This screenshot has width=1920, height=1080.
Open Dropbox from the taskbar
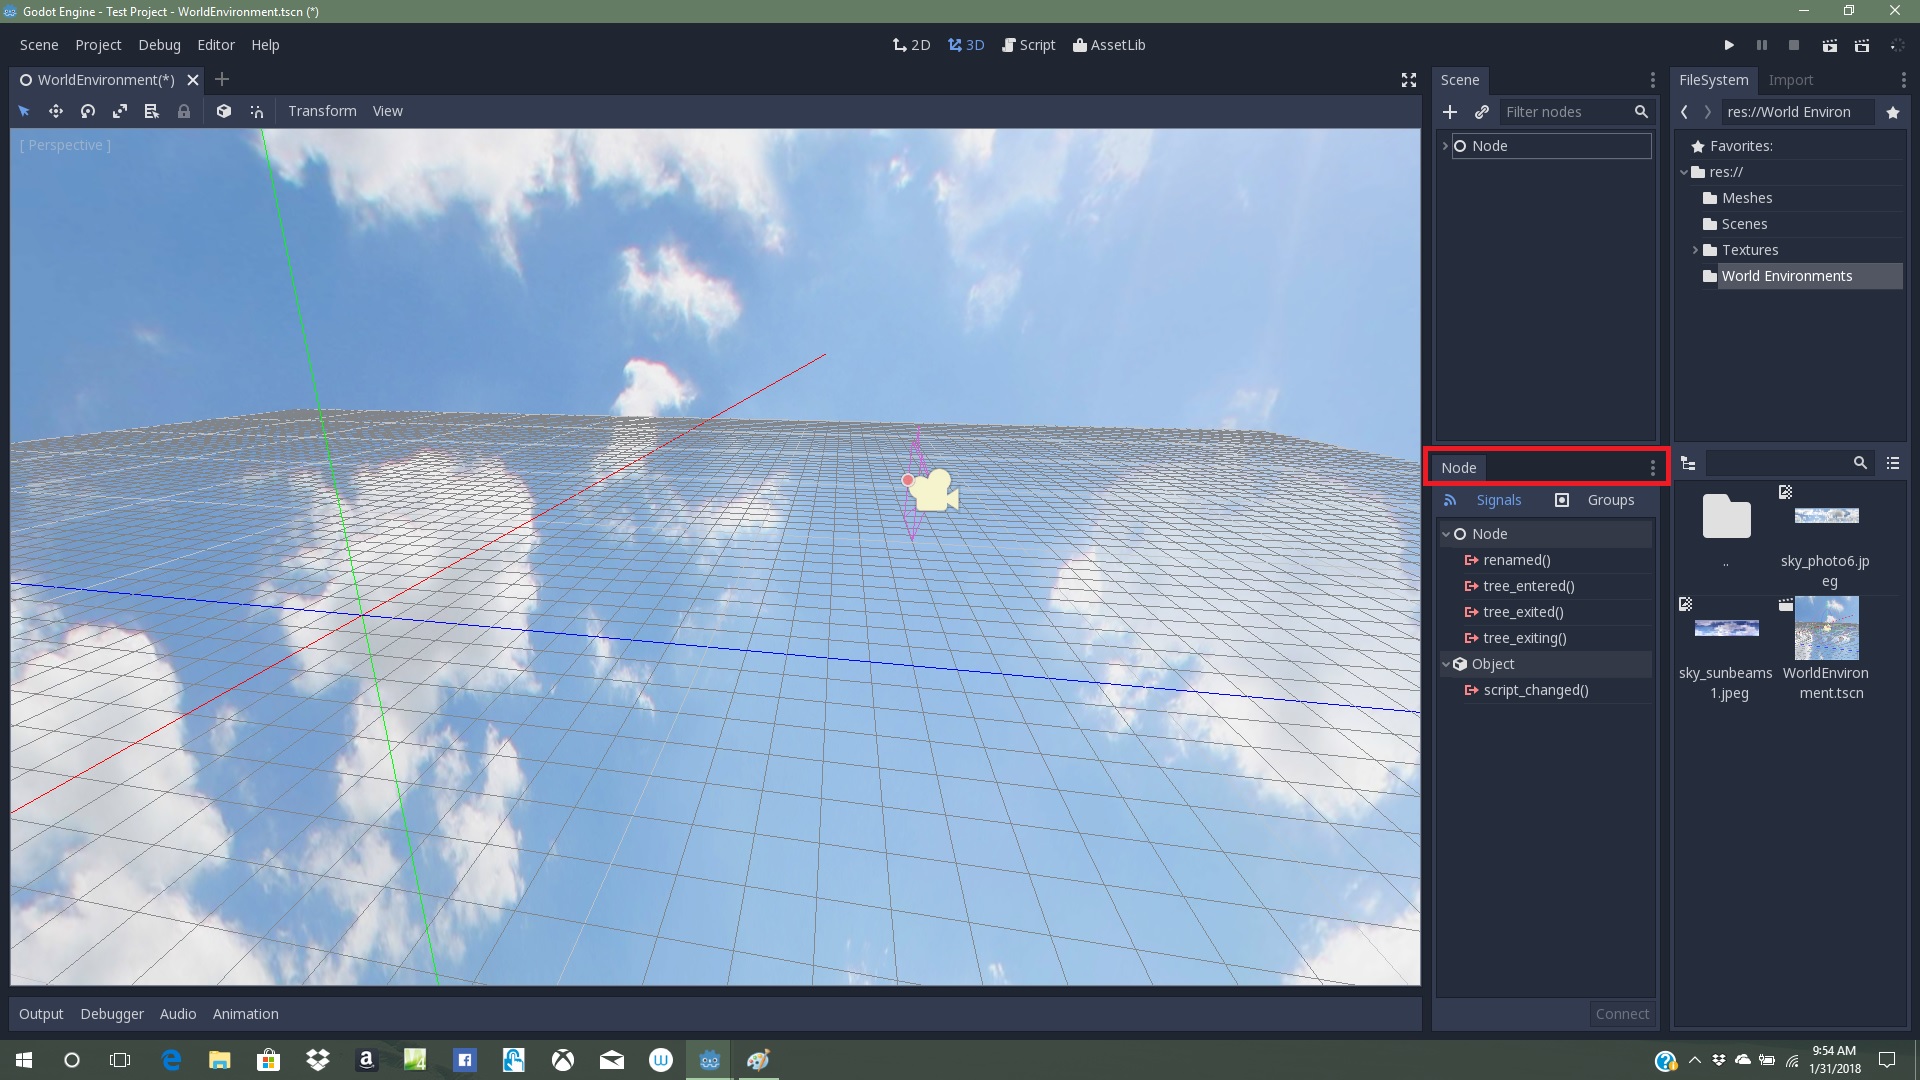click(318, 1060)
